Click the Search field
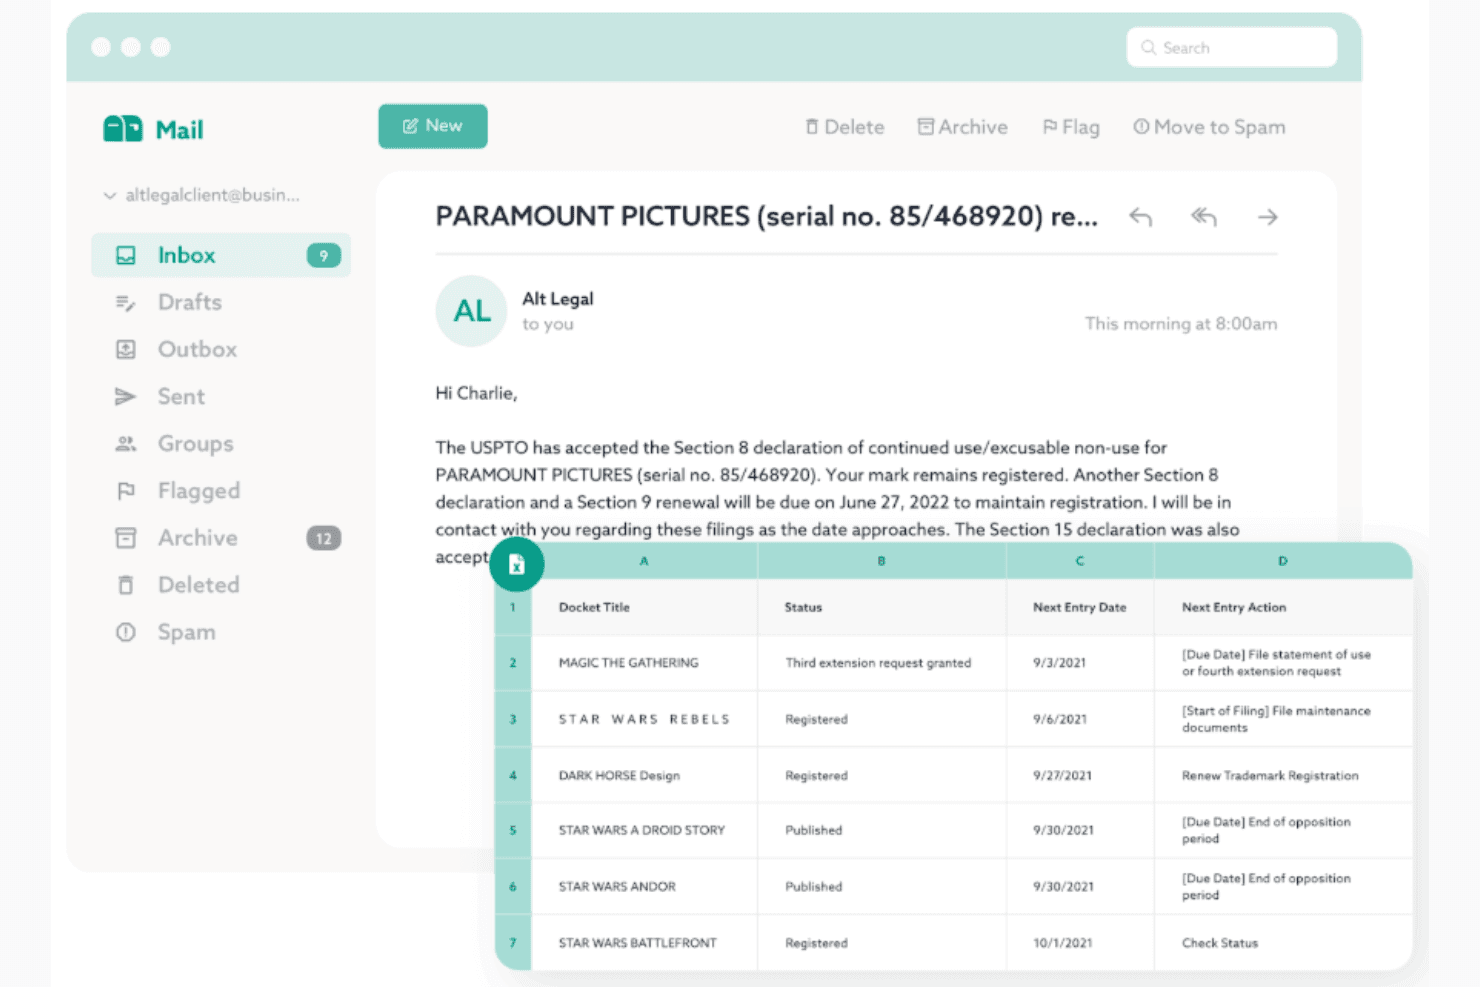The height and width of the screenshot is (987, 1480). click(x=1232, y=47)
